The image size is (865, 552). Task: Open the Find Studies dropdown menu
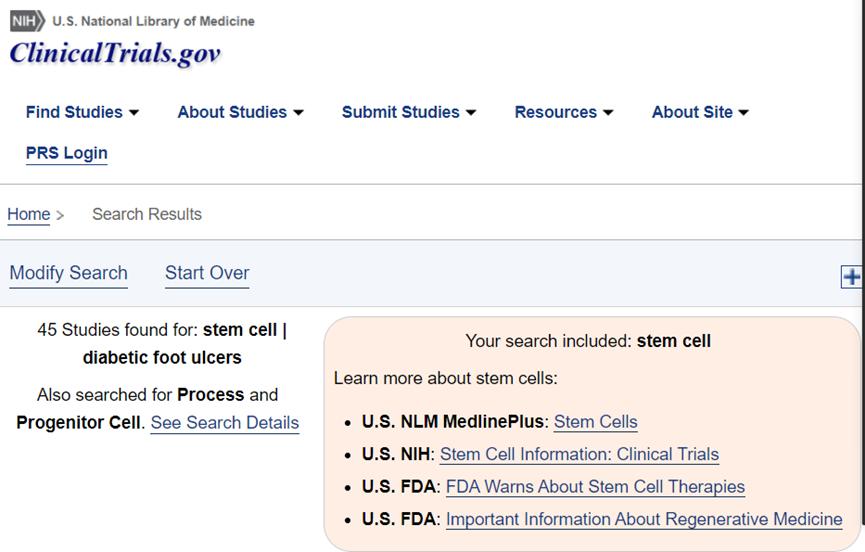coord(82,112)
